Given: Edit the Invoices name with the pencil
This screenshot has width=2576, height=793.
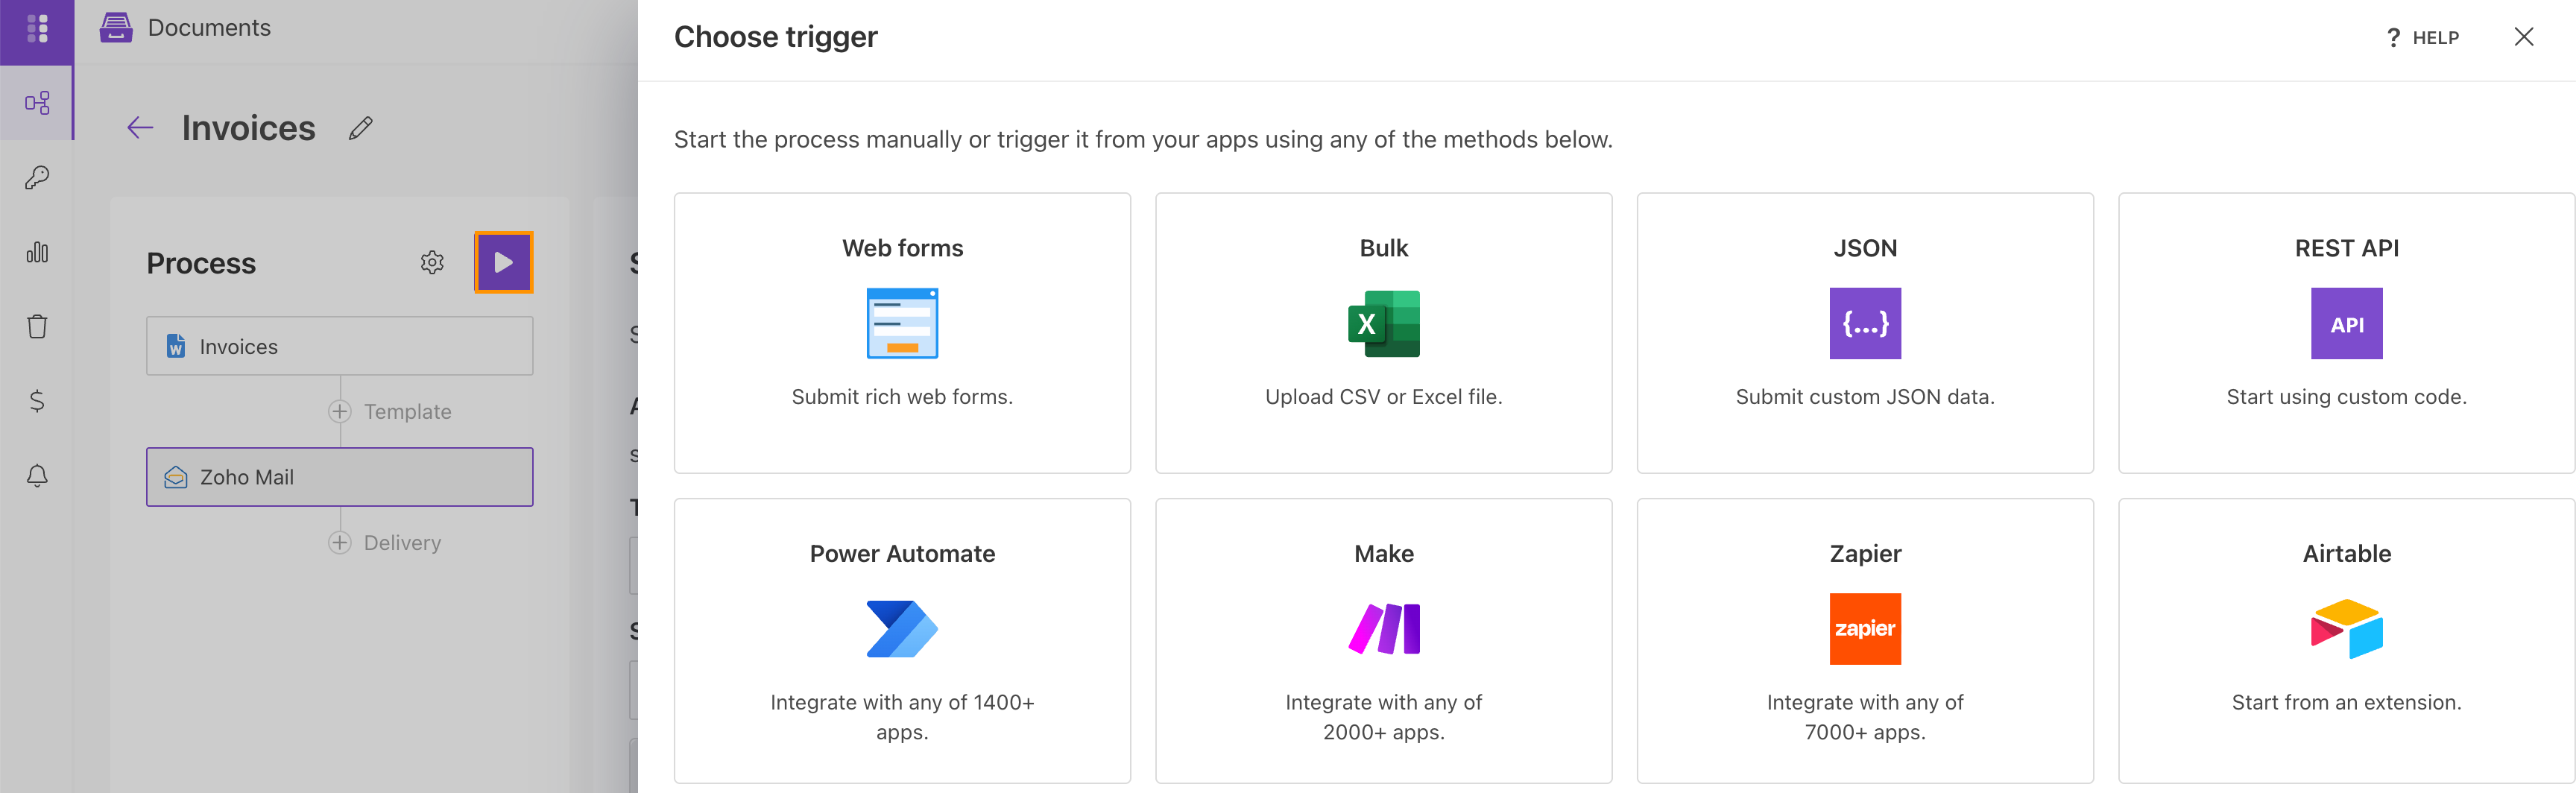Looking at the screenshot, I should [x=361, y=127].
